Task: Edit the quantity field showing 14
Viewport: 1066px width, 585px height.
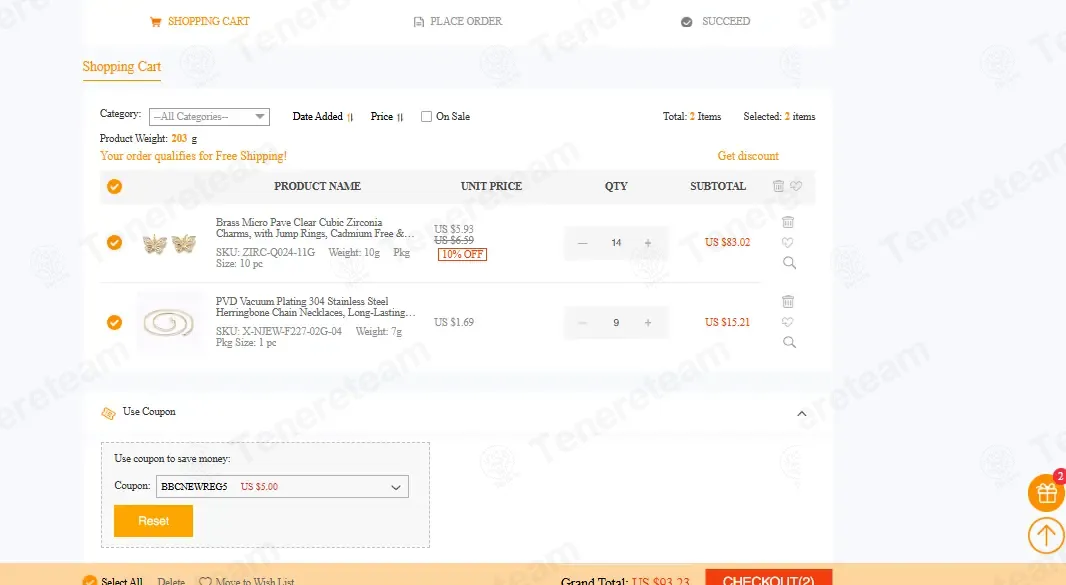Action: [616, 243]
